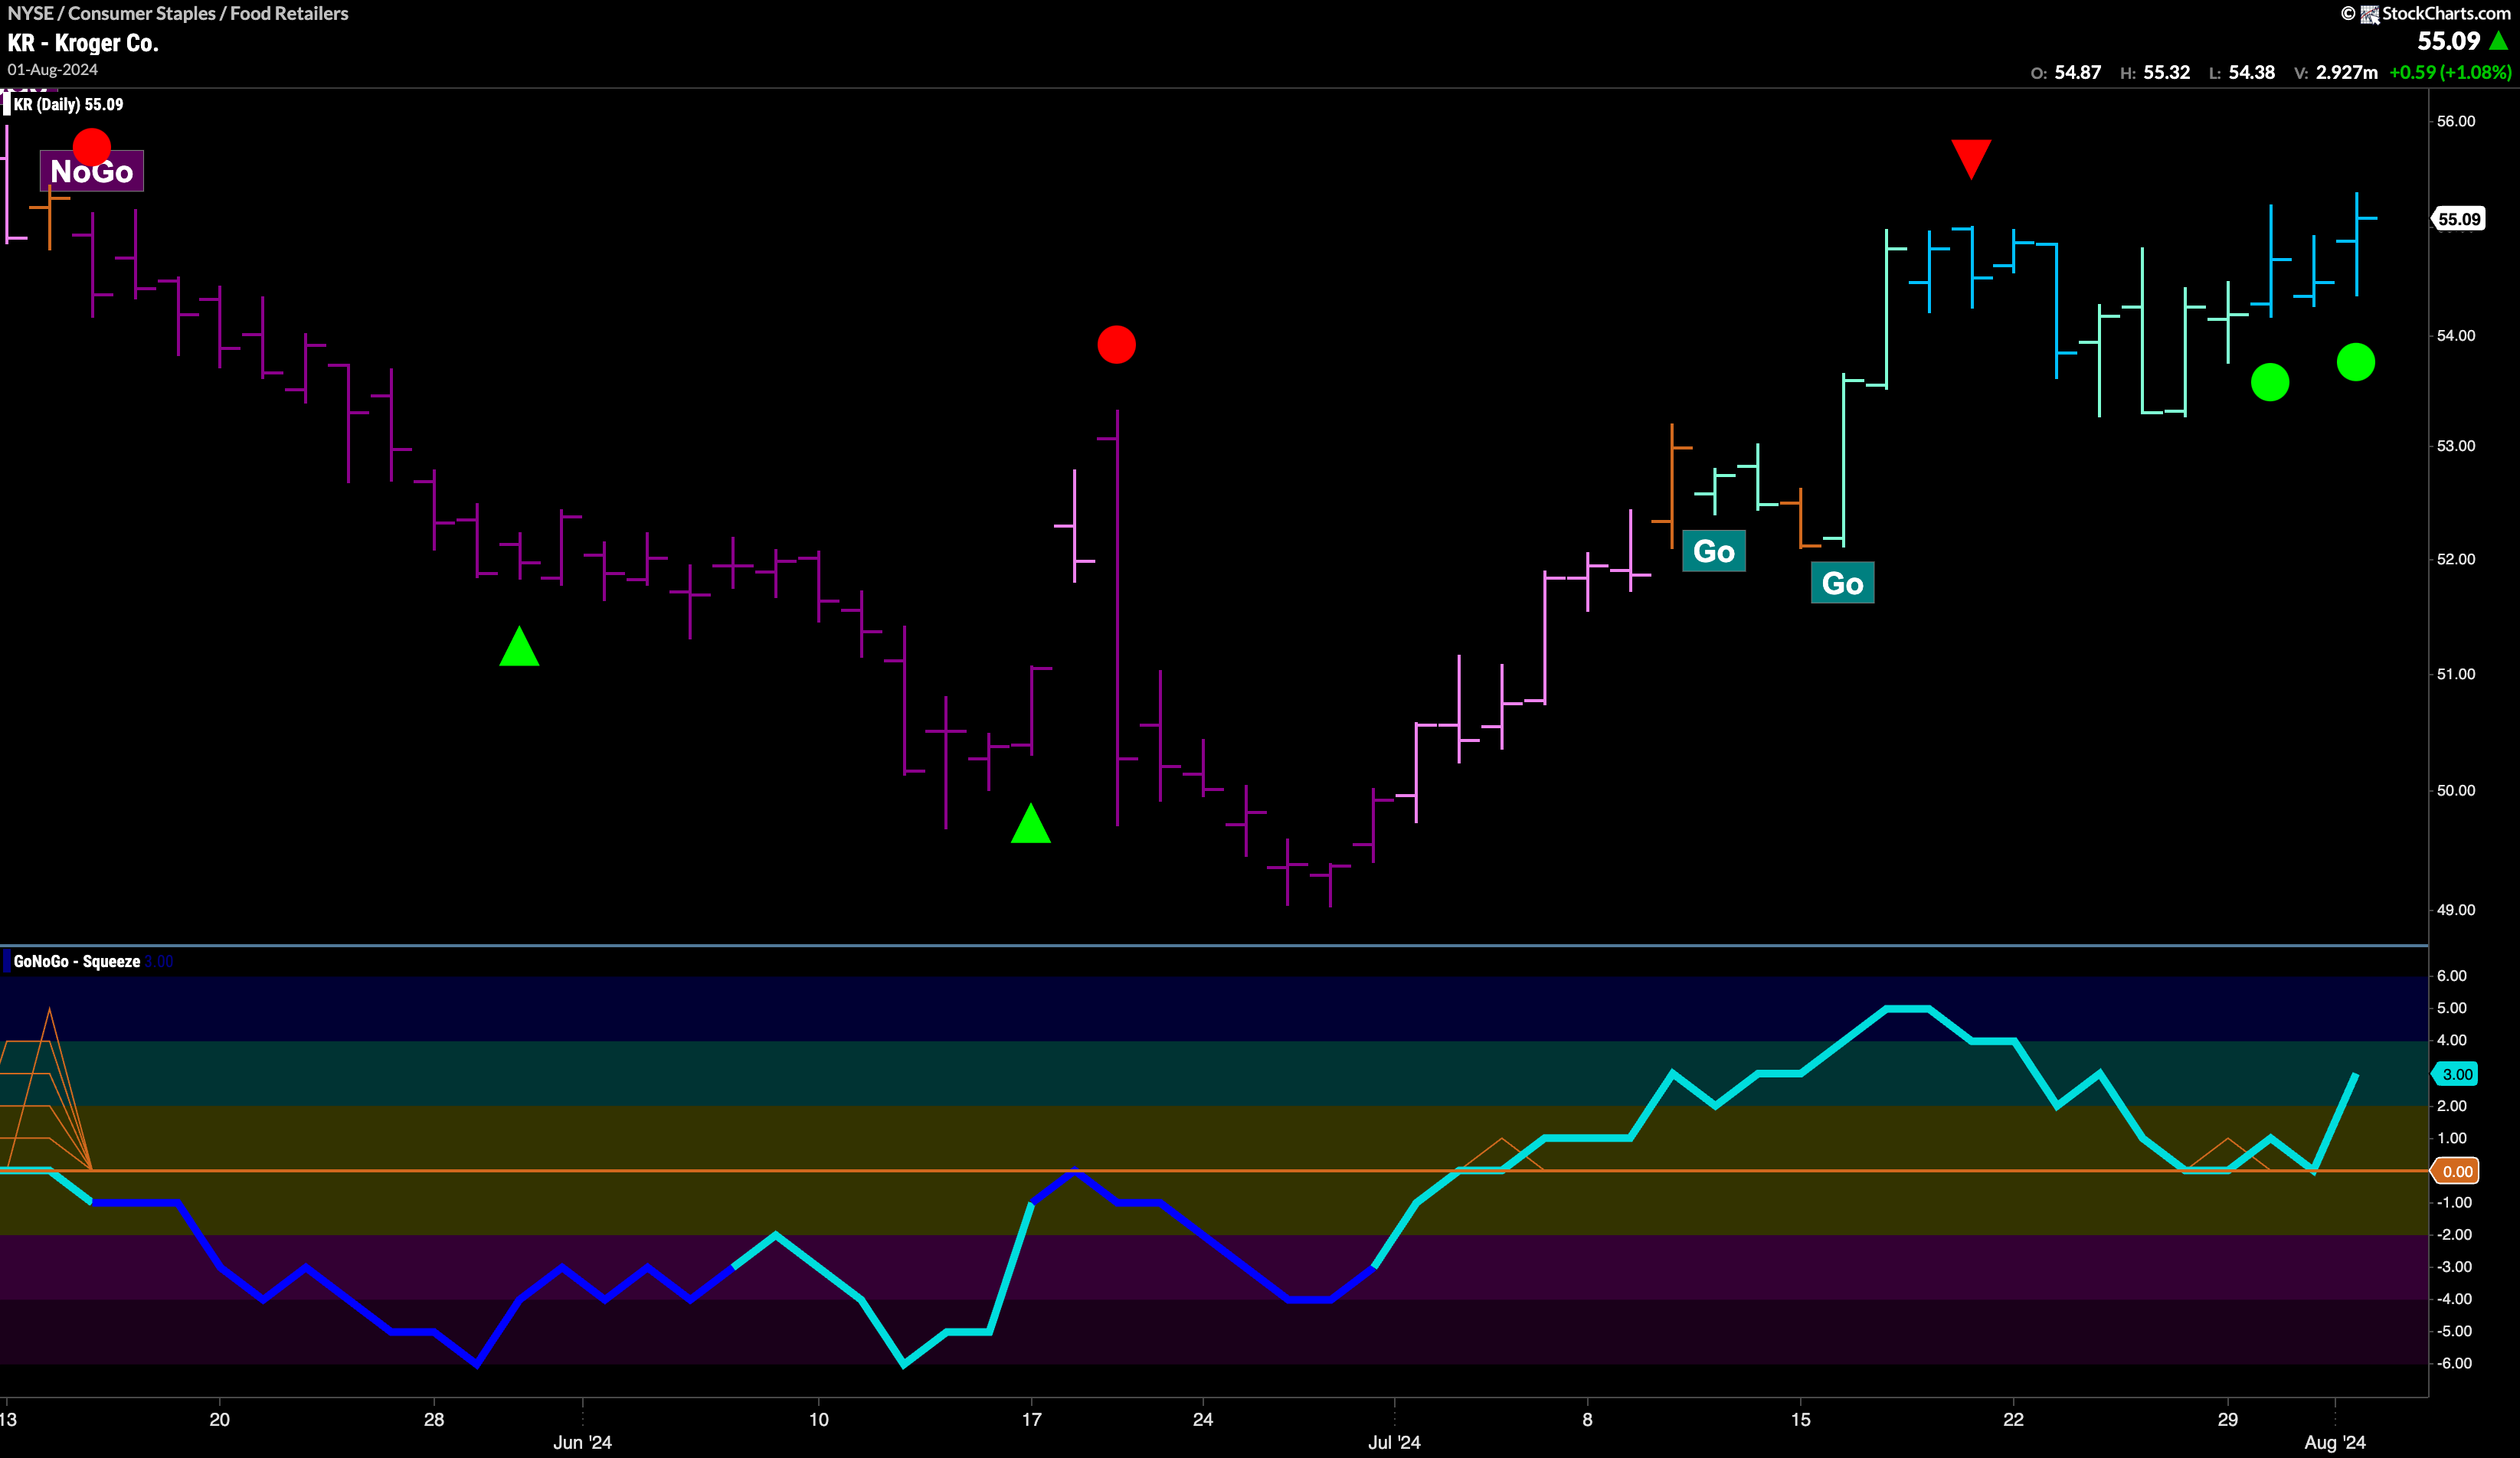2520x1458 pixels.
Task: Click the Jun '24 axis label
Action: coord(583,1442)
